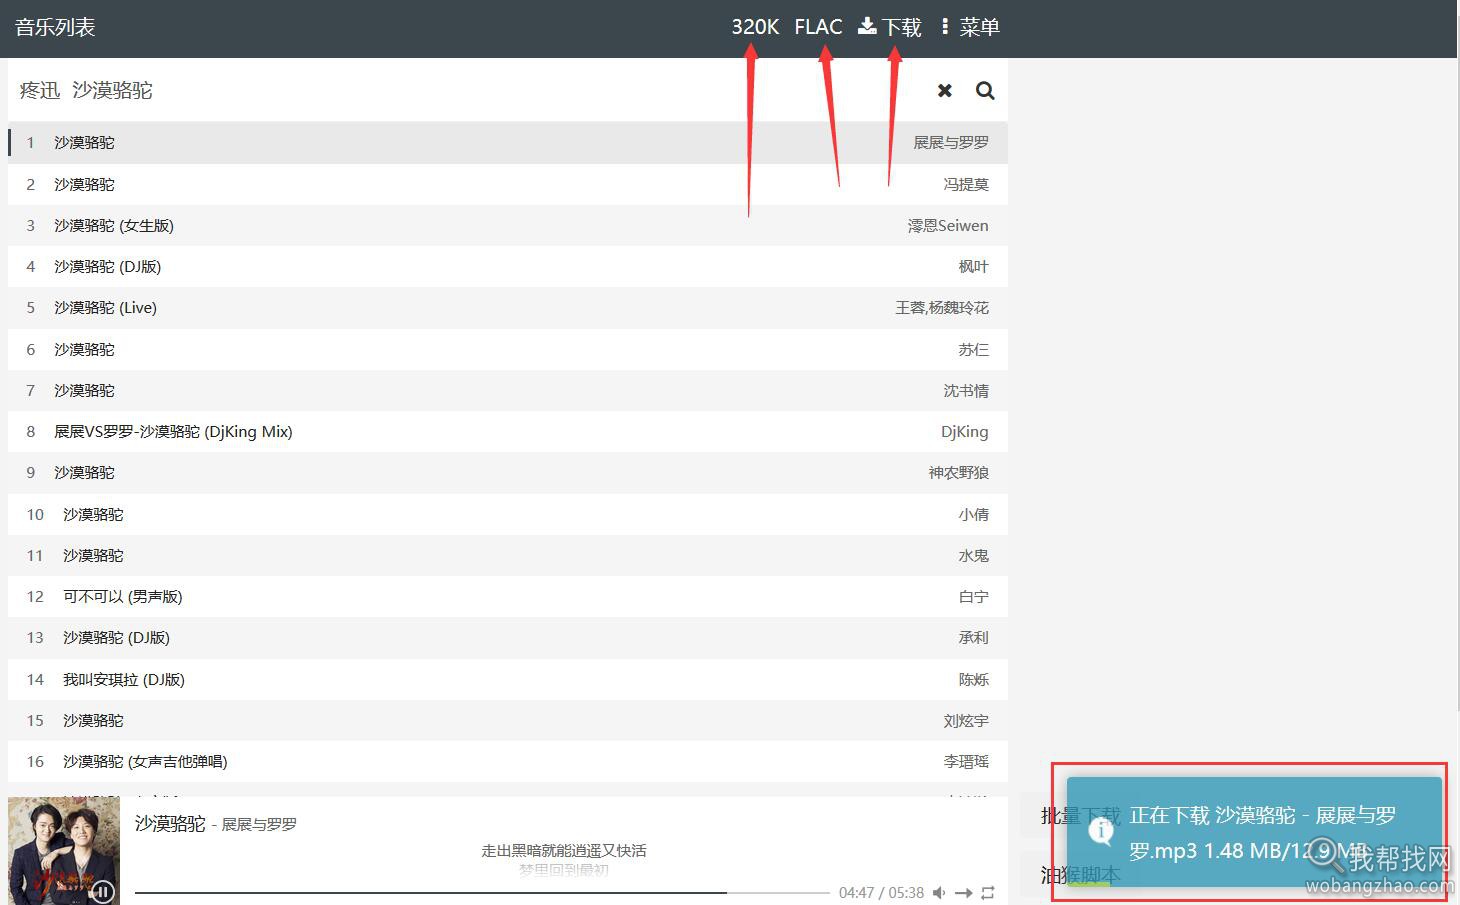The width and height of the screenshot is (1460, 905).
Task: Play 展展VS罗罗-沙漠骆驼 (DjKing Mix)
Action: (508, 432)
